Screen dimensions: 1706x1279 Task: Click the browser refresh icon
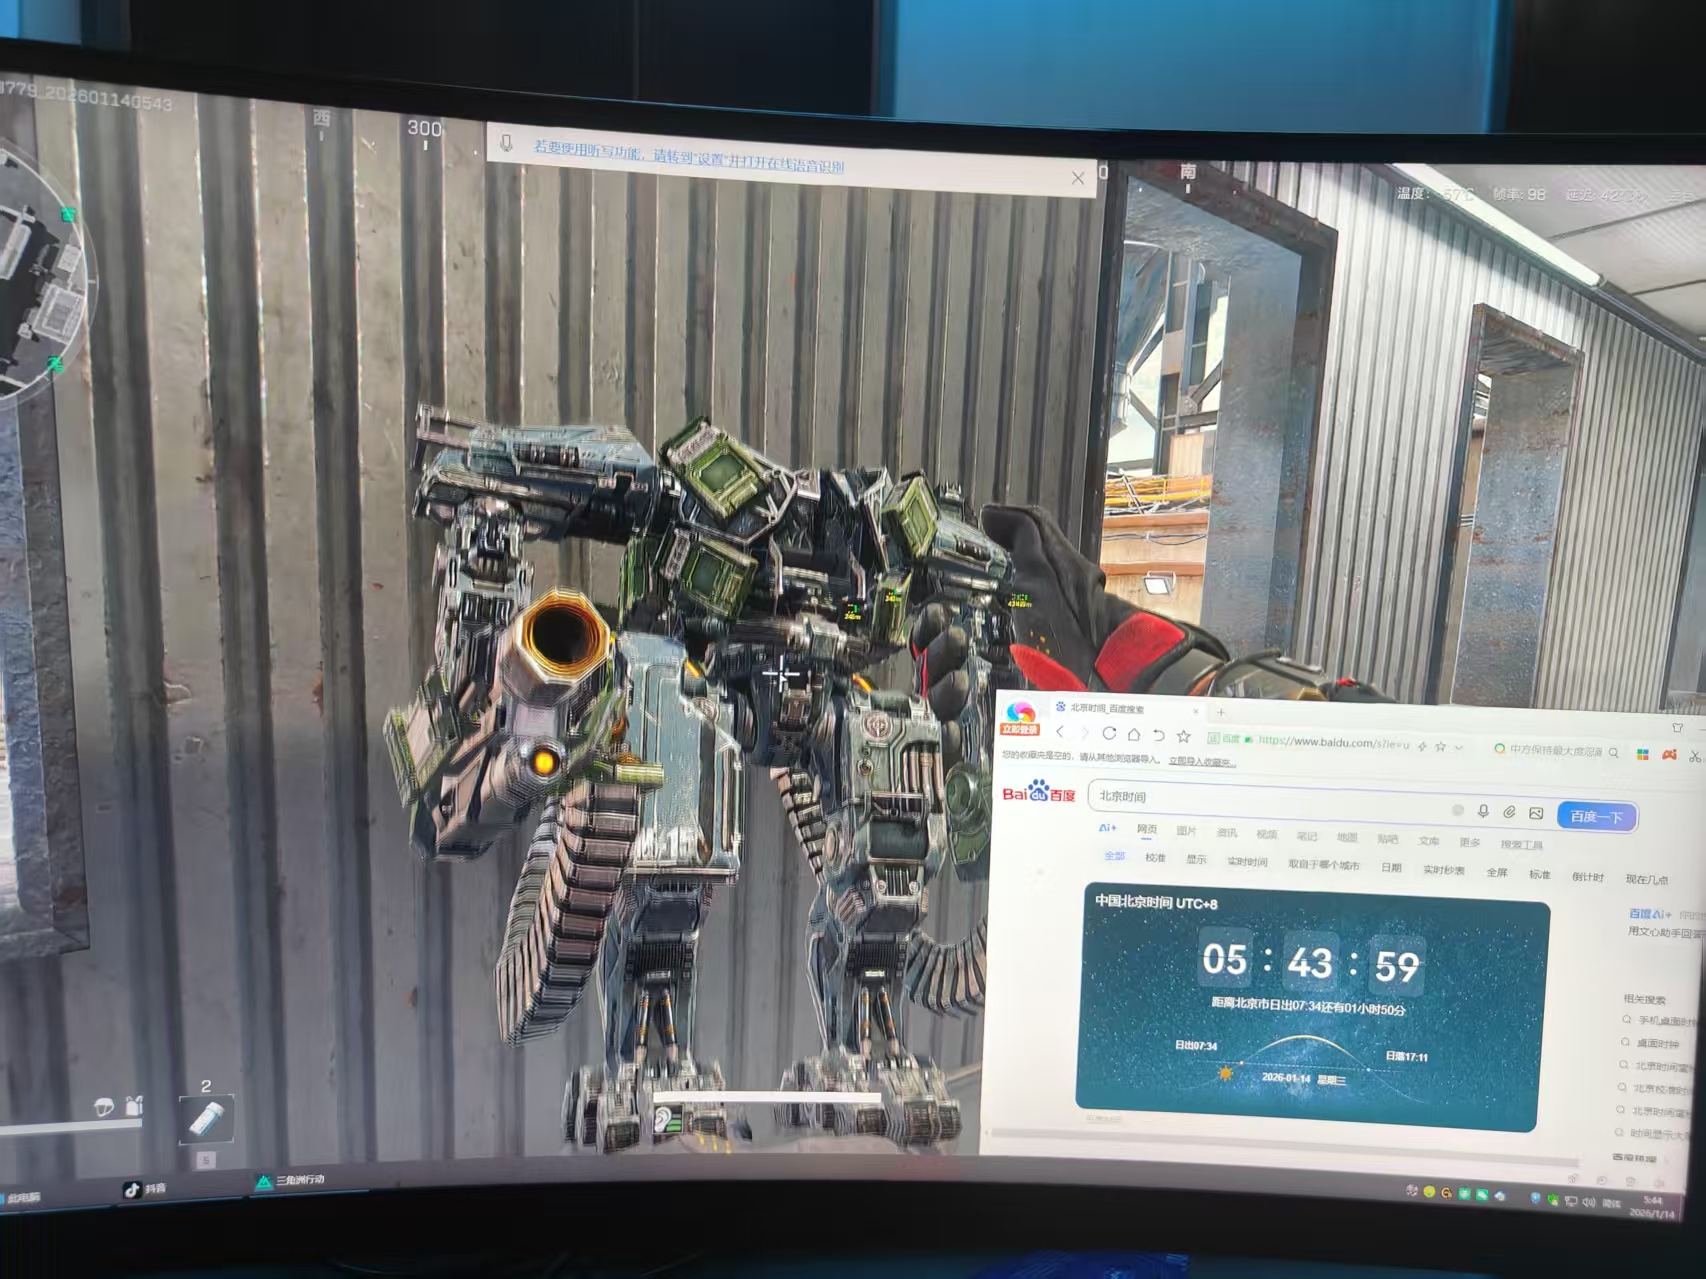(1109, 733)
